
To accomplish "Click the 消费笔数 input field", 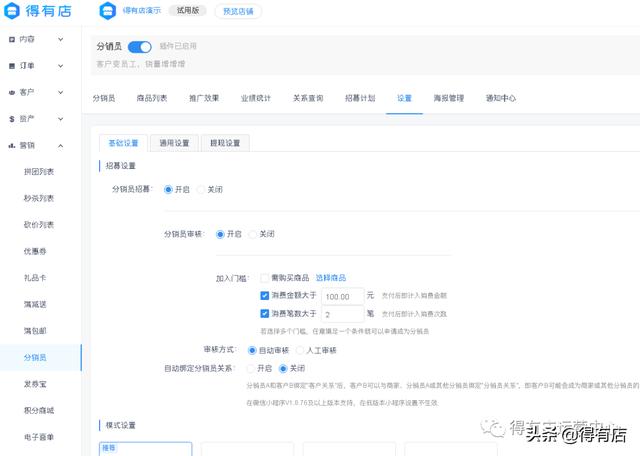I will pos(342,314).
